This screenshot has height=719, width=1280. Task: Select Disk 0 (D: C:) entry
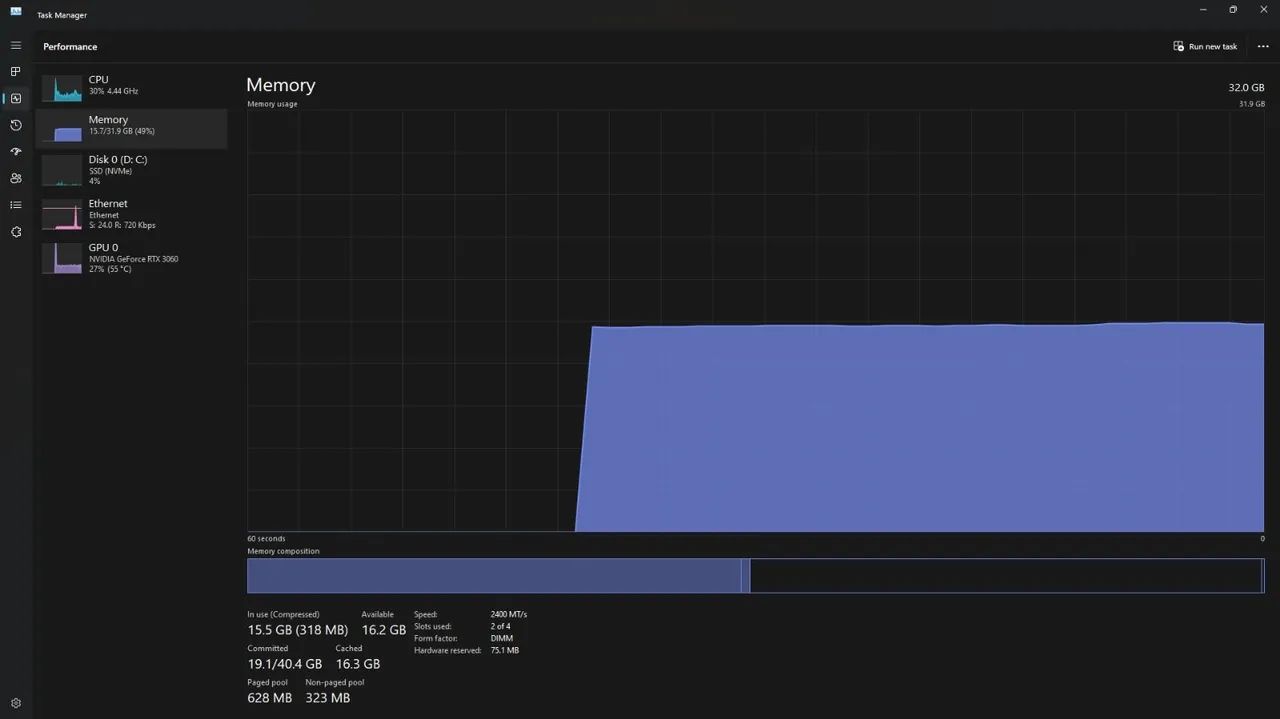[131, 169]
